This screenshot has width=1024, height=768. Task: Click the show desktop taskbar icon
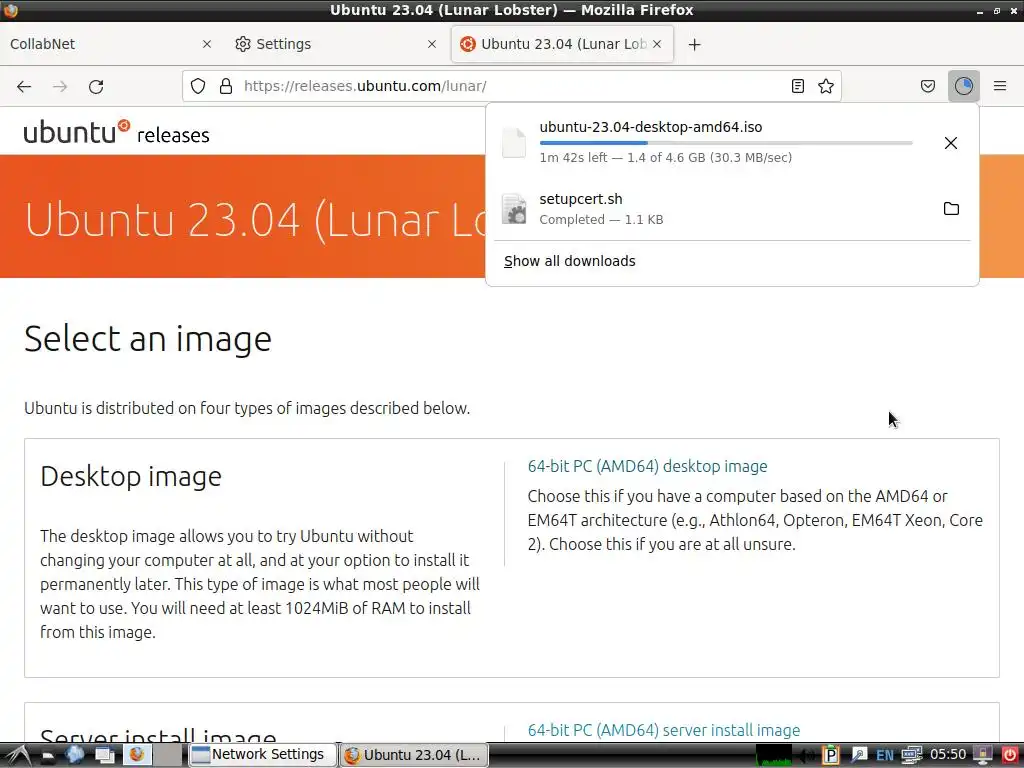point(104,755)
